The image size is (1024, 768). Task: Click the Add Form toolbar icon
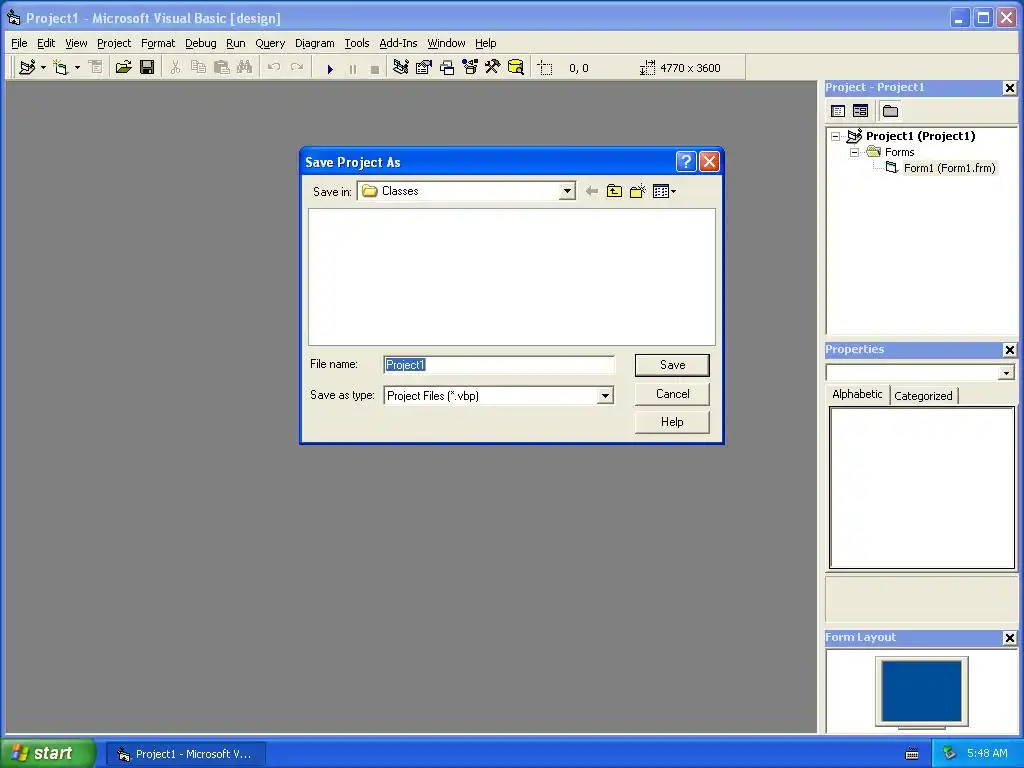[61, 67]
